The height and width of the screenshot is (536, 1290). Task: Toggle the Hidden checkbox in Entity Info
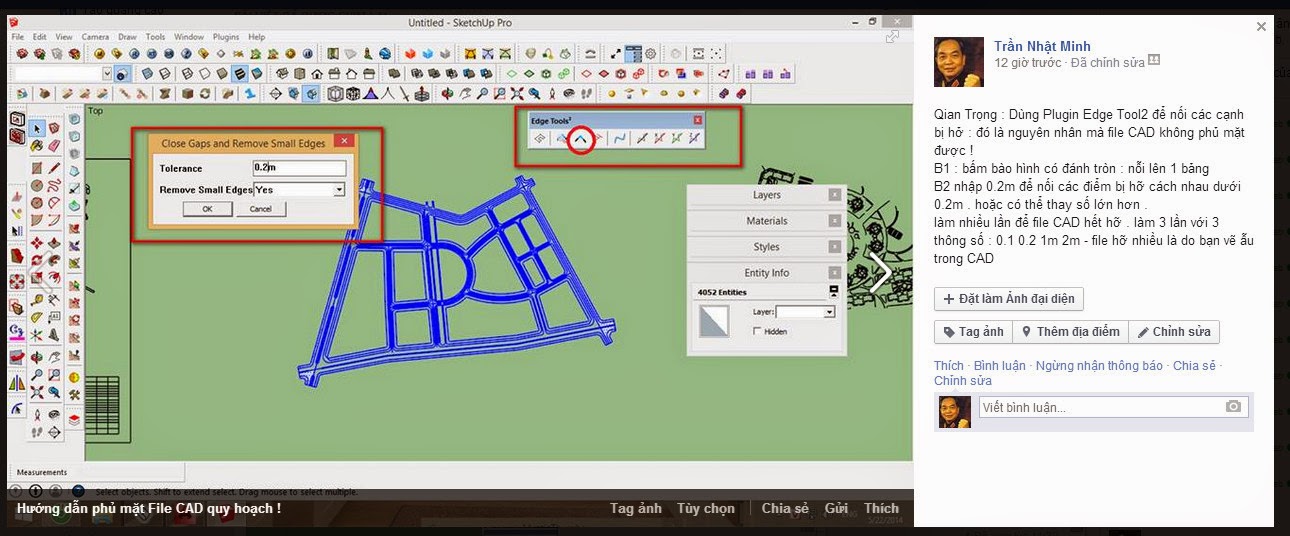pyautogui.click(x=758, y=331)
